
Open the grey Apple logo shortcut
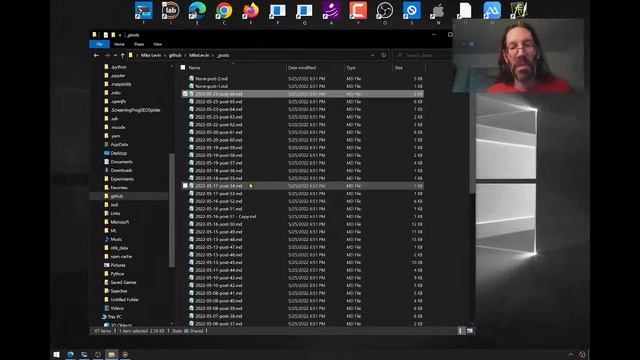click(438, 11)
